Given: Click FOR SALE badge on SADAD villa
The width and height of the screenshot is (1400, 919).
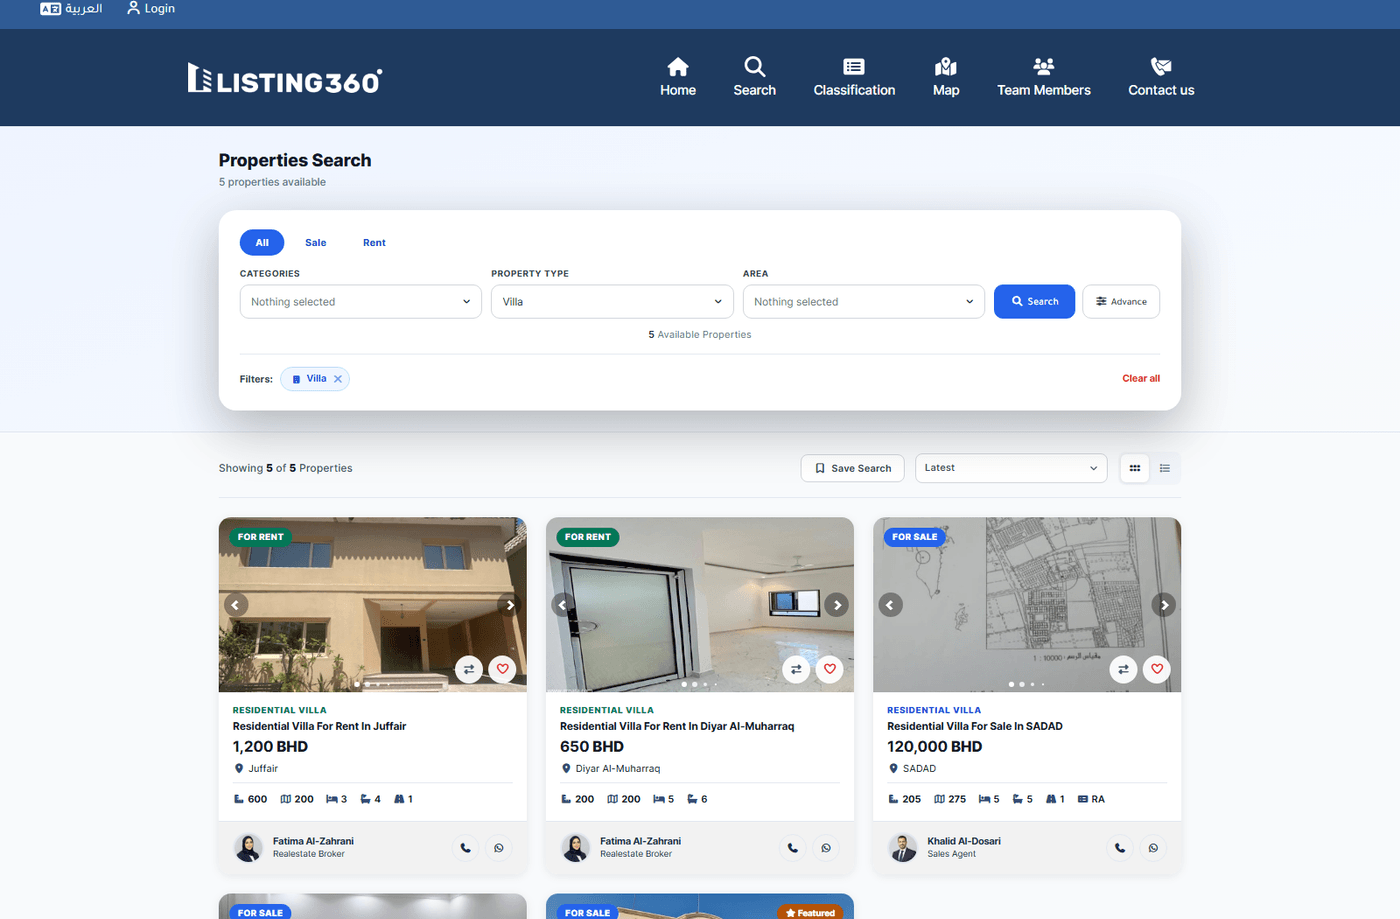Looking at the screenshot, I should (915, 537).
